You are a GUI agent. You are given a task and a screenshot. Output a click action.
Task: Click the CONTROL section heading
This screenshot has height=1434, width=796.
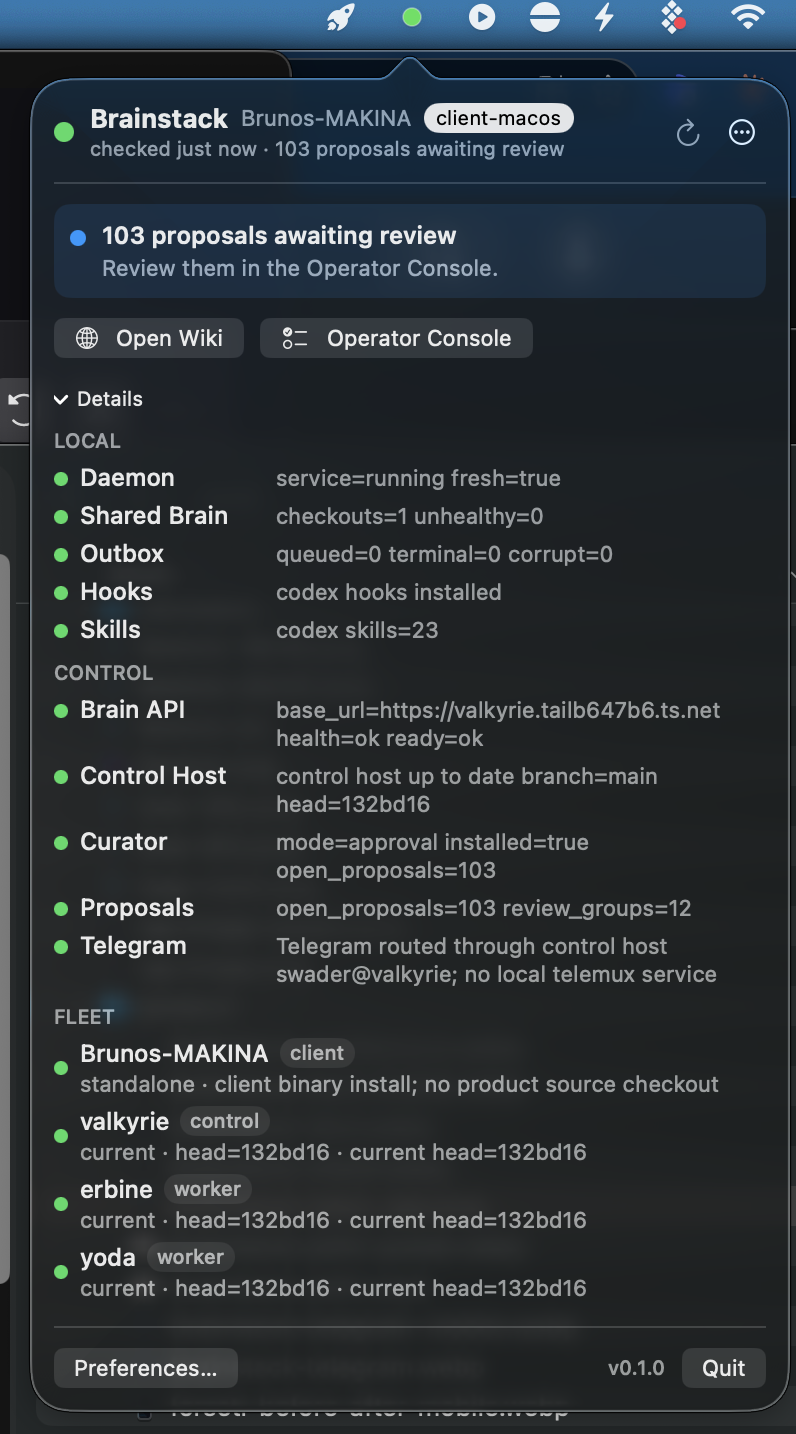(103, 673)
